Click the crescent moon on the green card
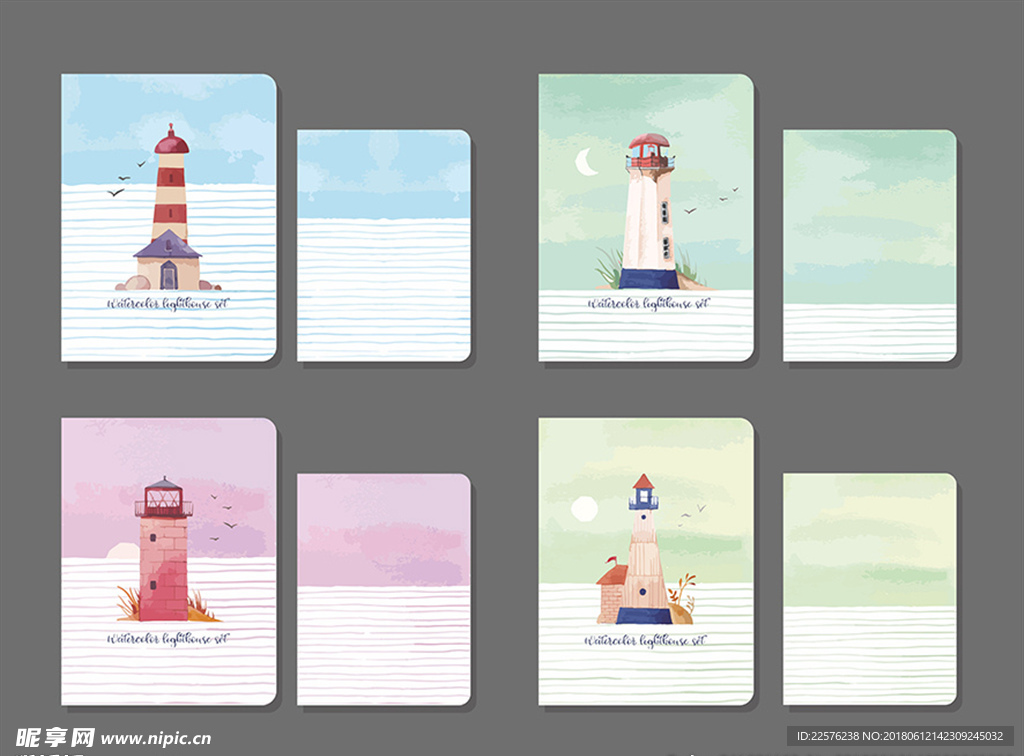Viewport: 1024px width, 756px height. pos(586,162)
